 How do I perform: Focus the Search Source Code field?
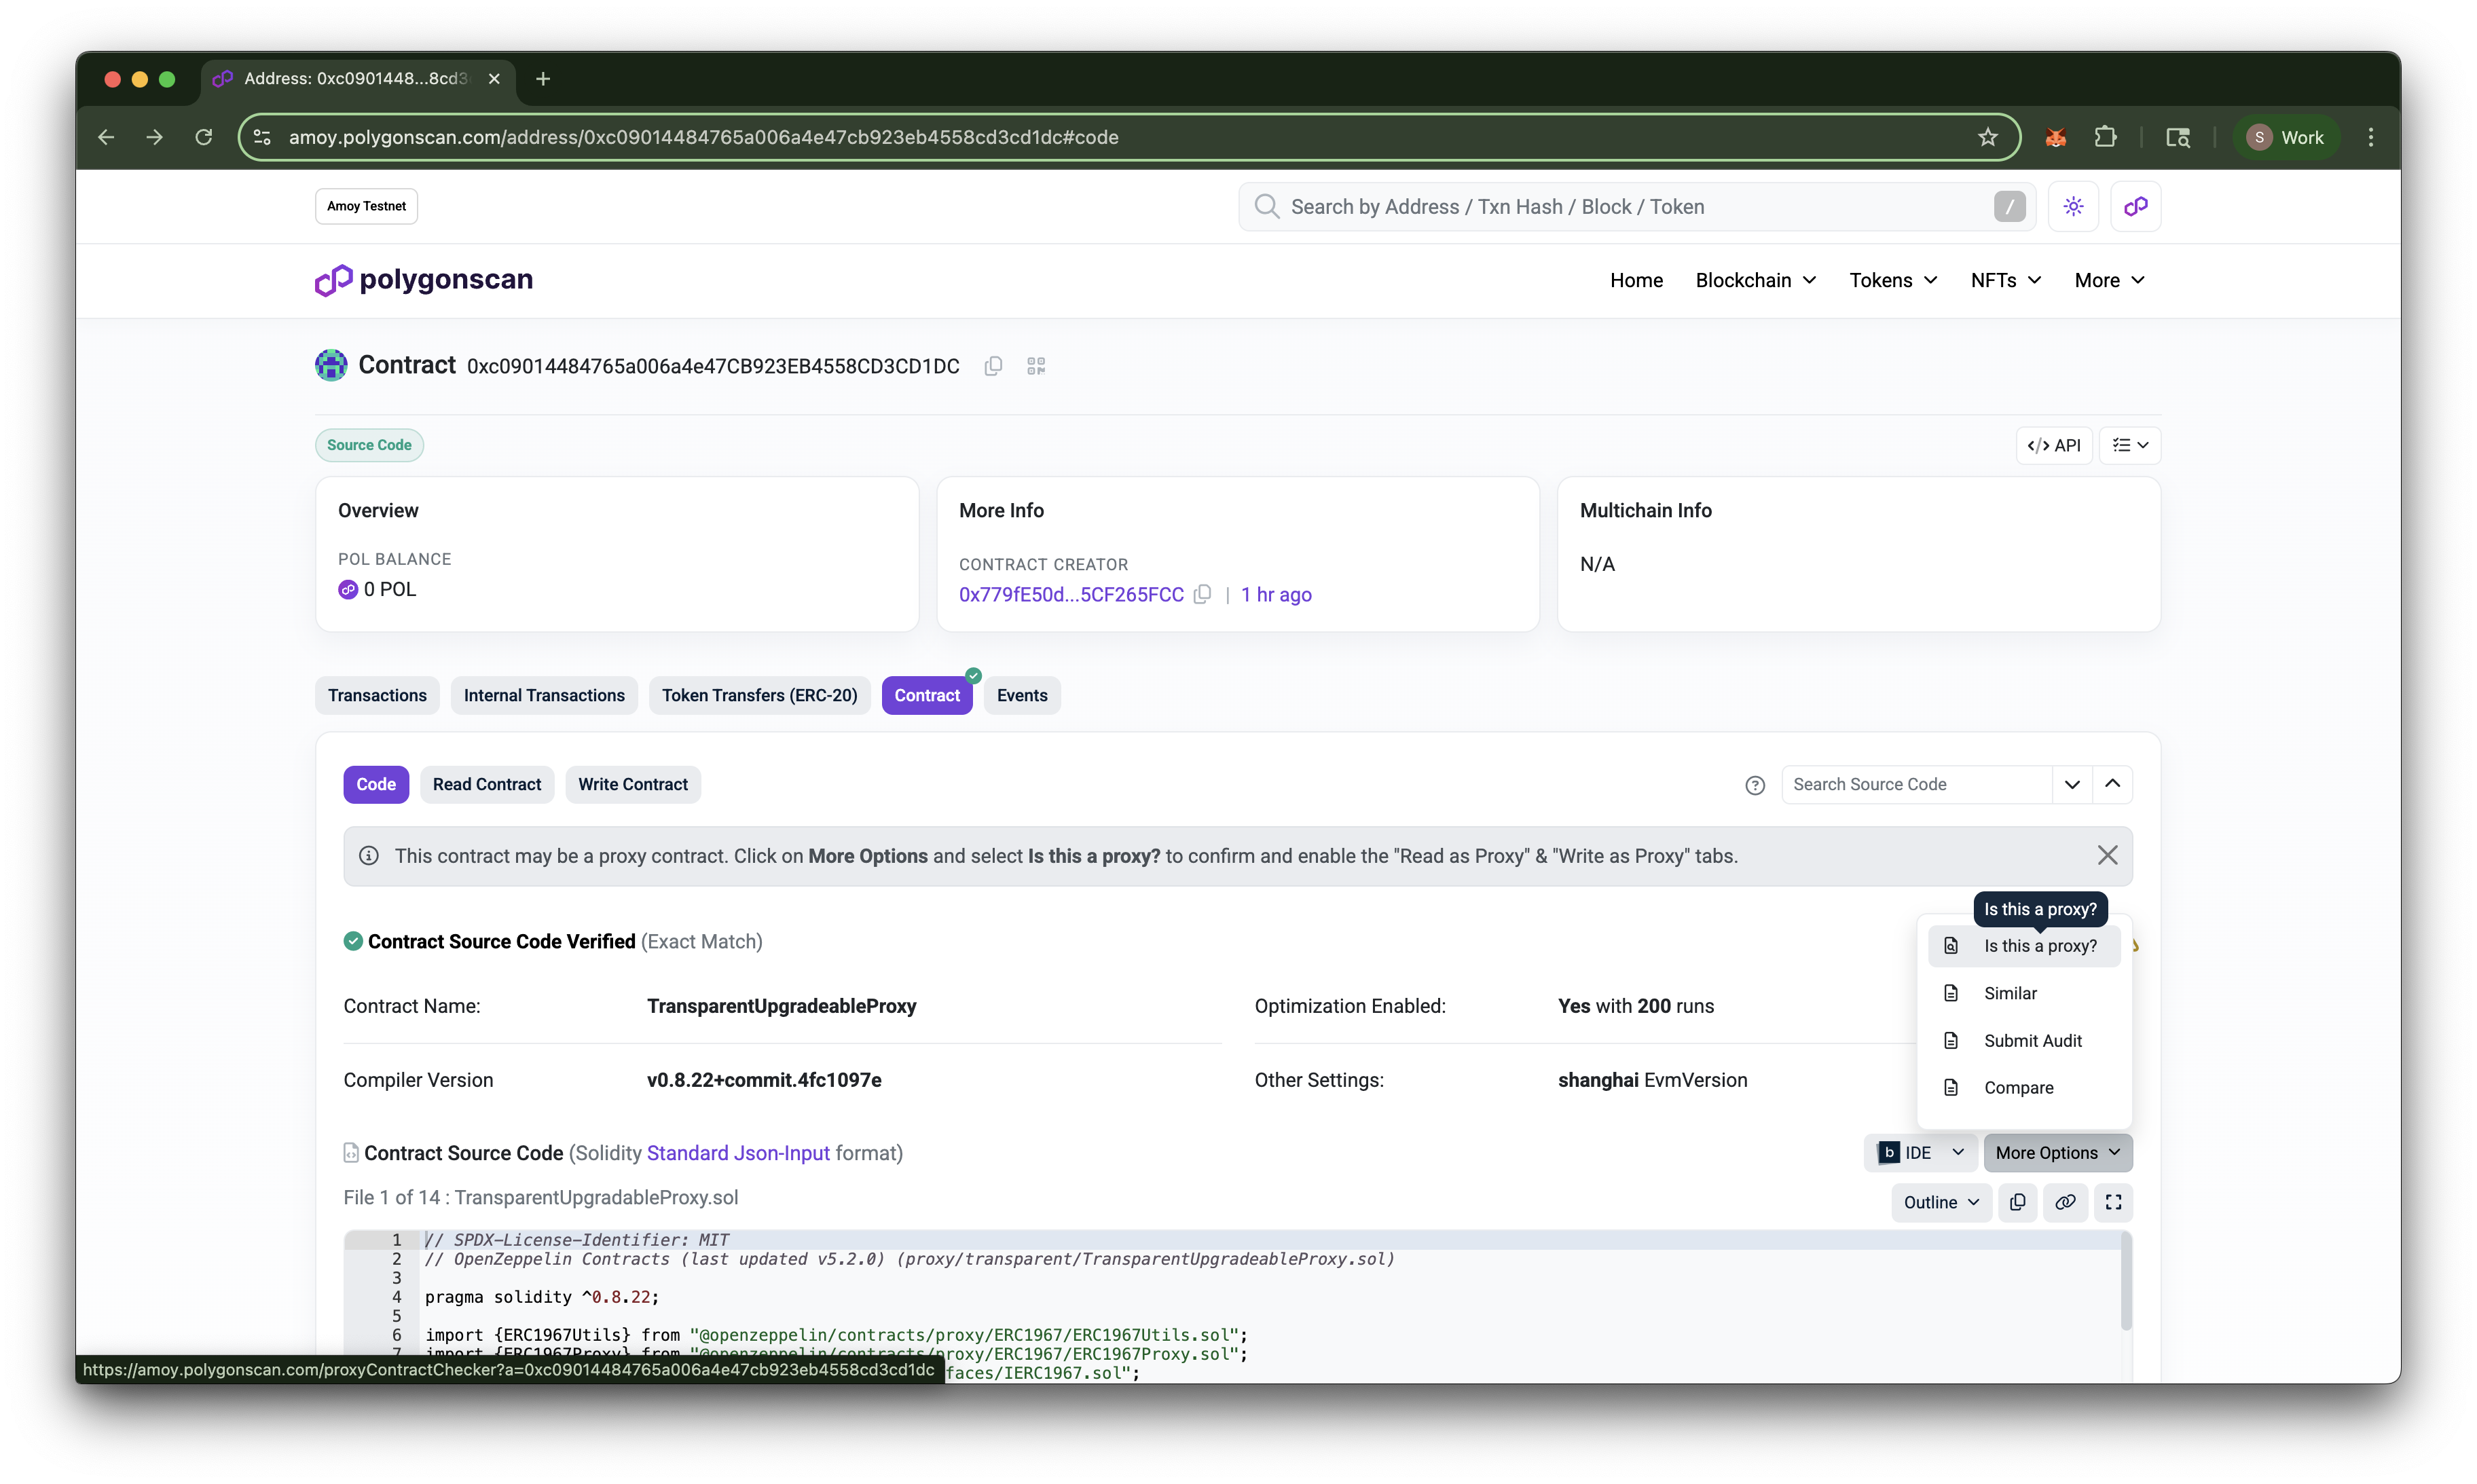1916,784
